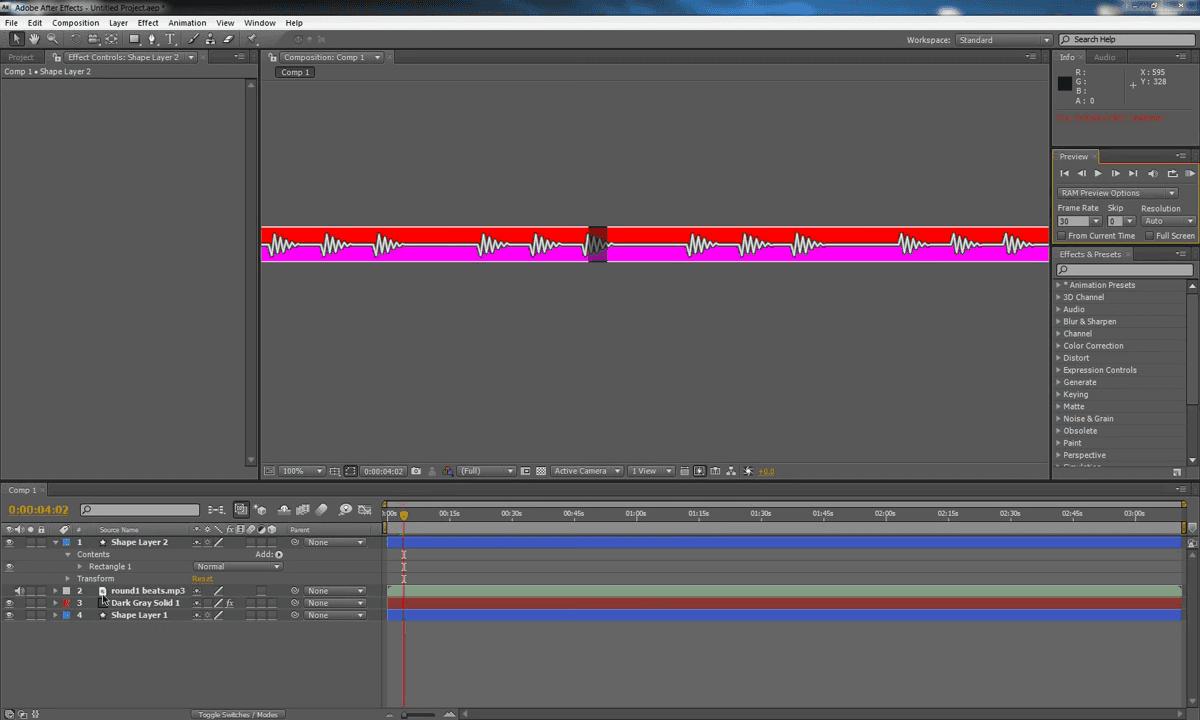Screen dimensions: 1200x720
Task: Toggle the transparency grid checkerboard icon
Action: click(542, 471)
